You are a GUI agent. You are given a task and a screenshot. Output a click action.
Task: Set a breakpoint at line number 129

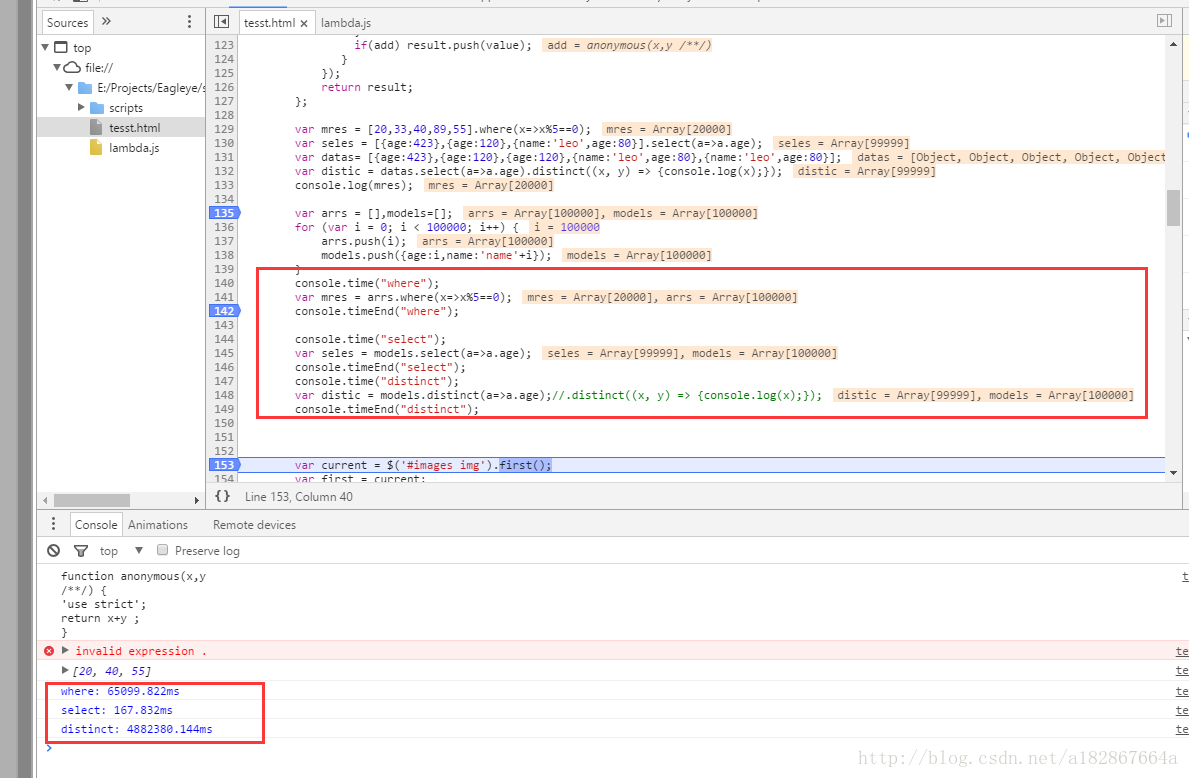224,129
